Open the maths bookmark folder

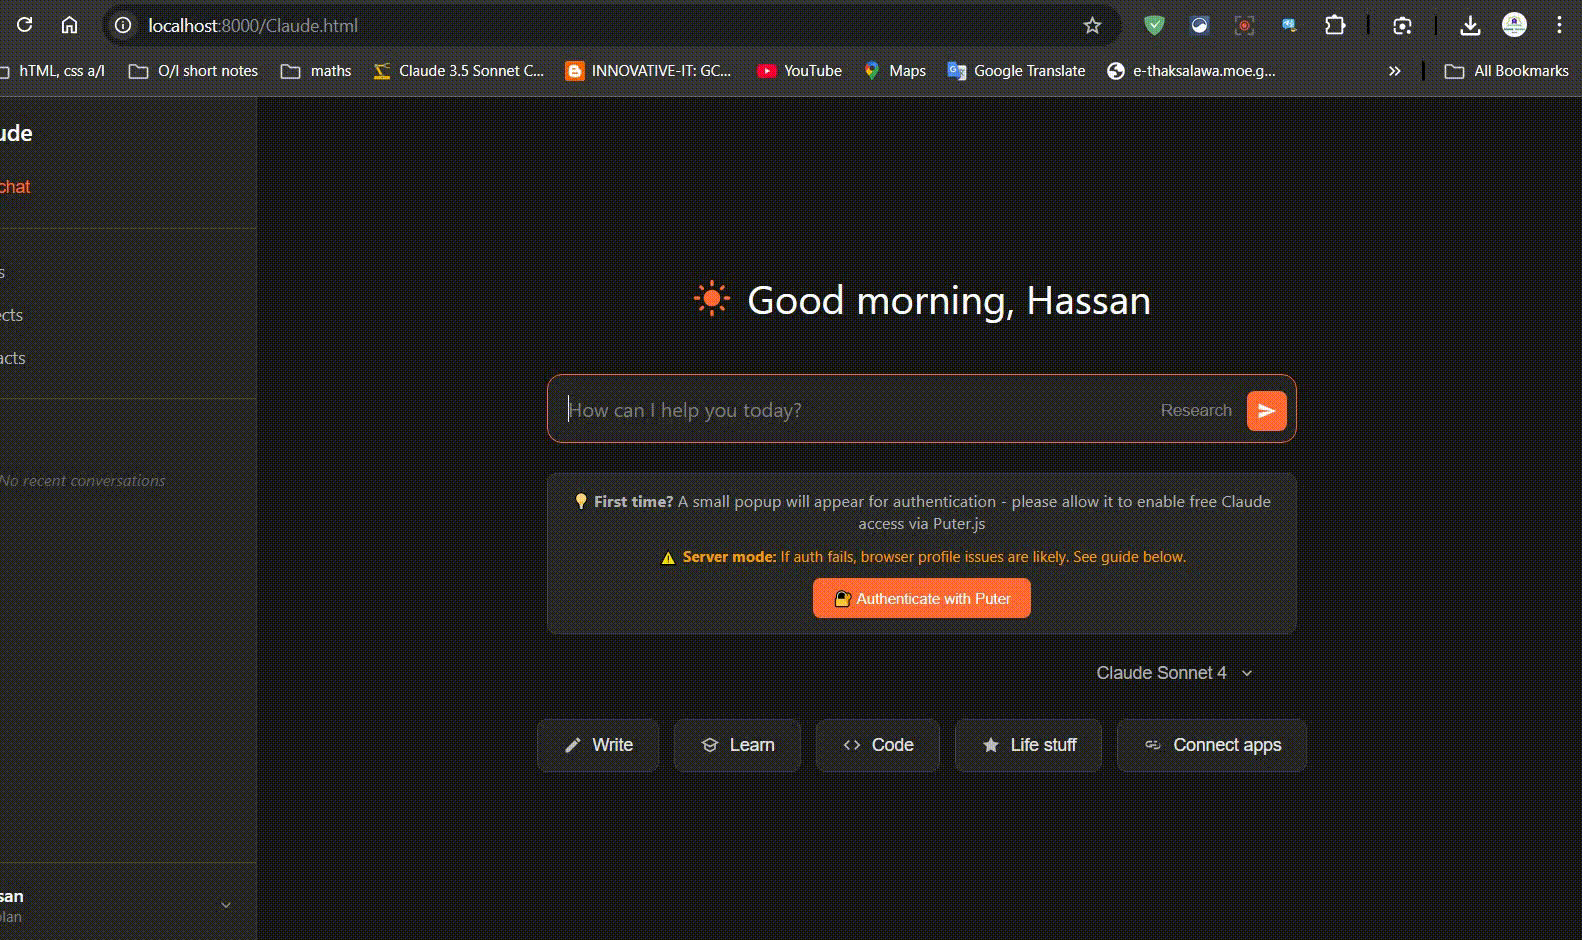click(316, 71)
